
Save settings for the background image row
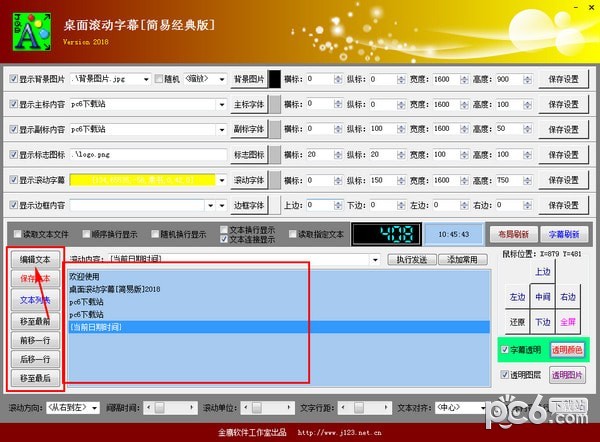563,79
